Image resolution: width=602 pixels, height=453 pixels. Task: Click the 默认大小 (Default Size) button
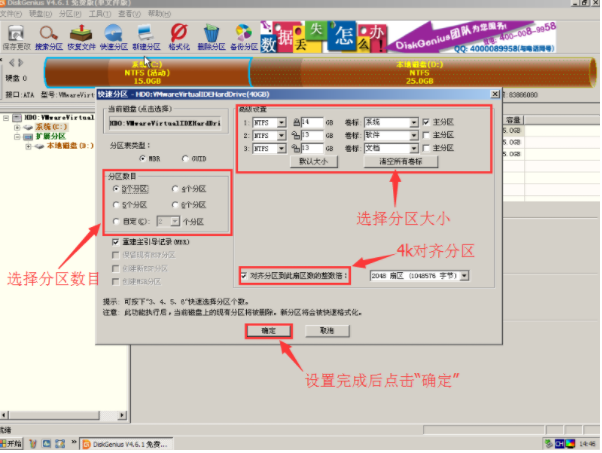point(313,160)
